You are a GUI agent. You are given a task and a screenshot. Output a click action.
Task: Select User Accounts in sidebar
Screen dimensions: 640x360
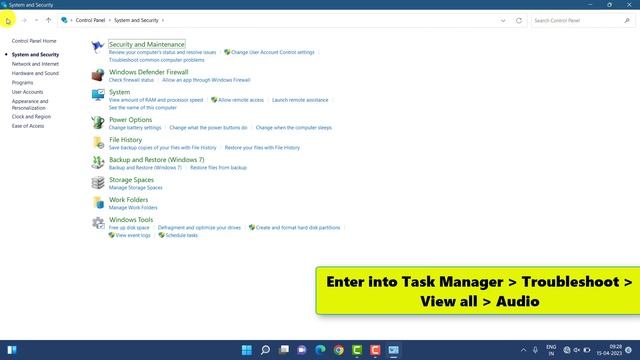point(27,92)
